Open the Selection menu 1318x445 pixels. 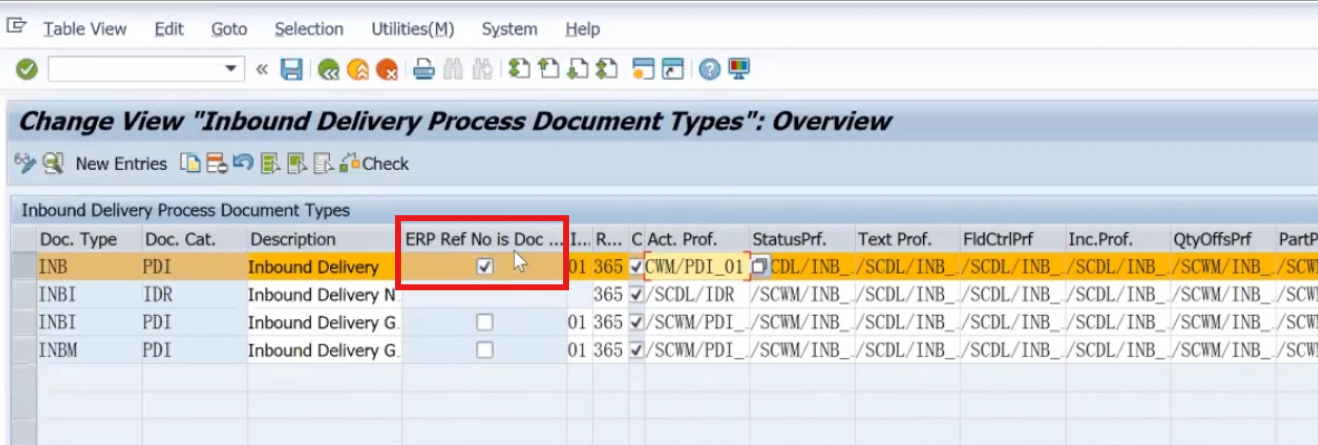(x=309, y=29)
